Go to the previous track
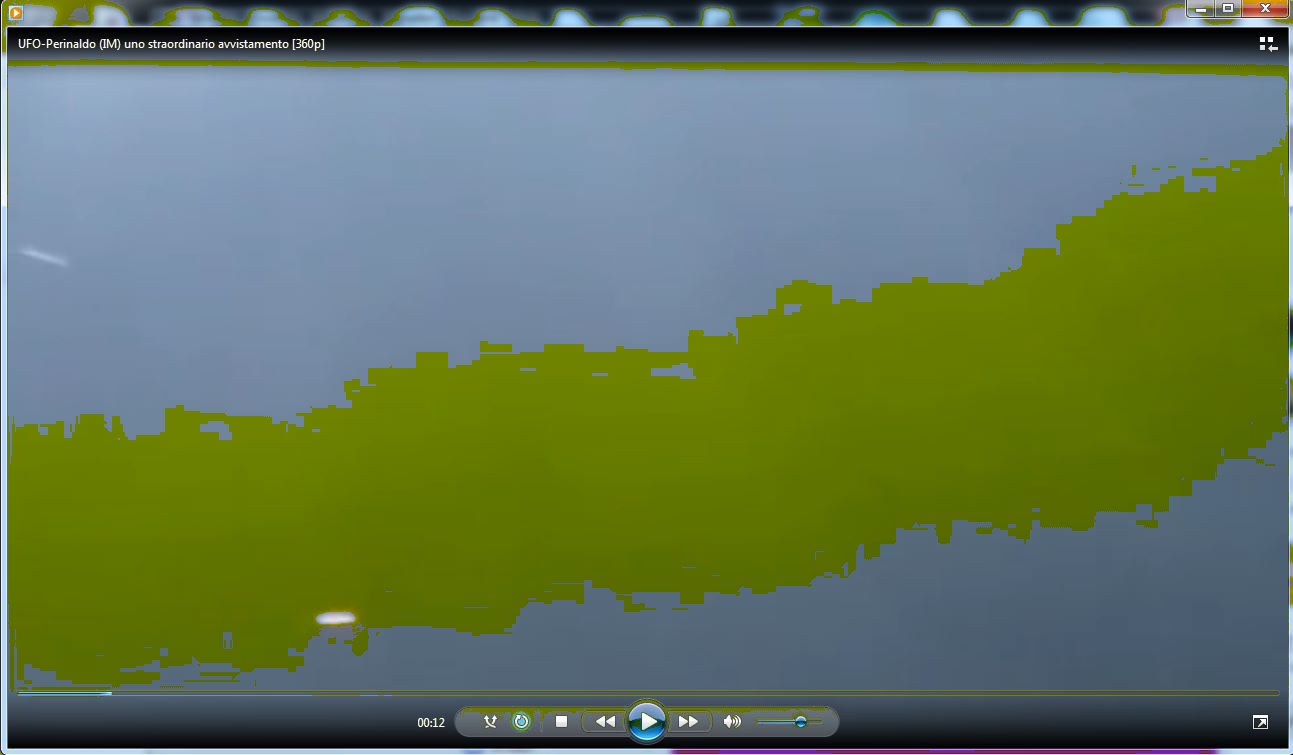 click(x=604, y=721)
